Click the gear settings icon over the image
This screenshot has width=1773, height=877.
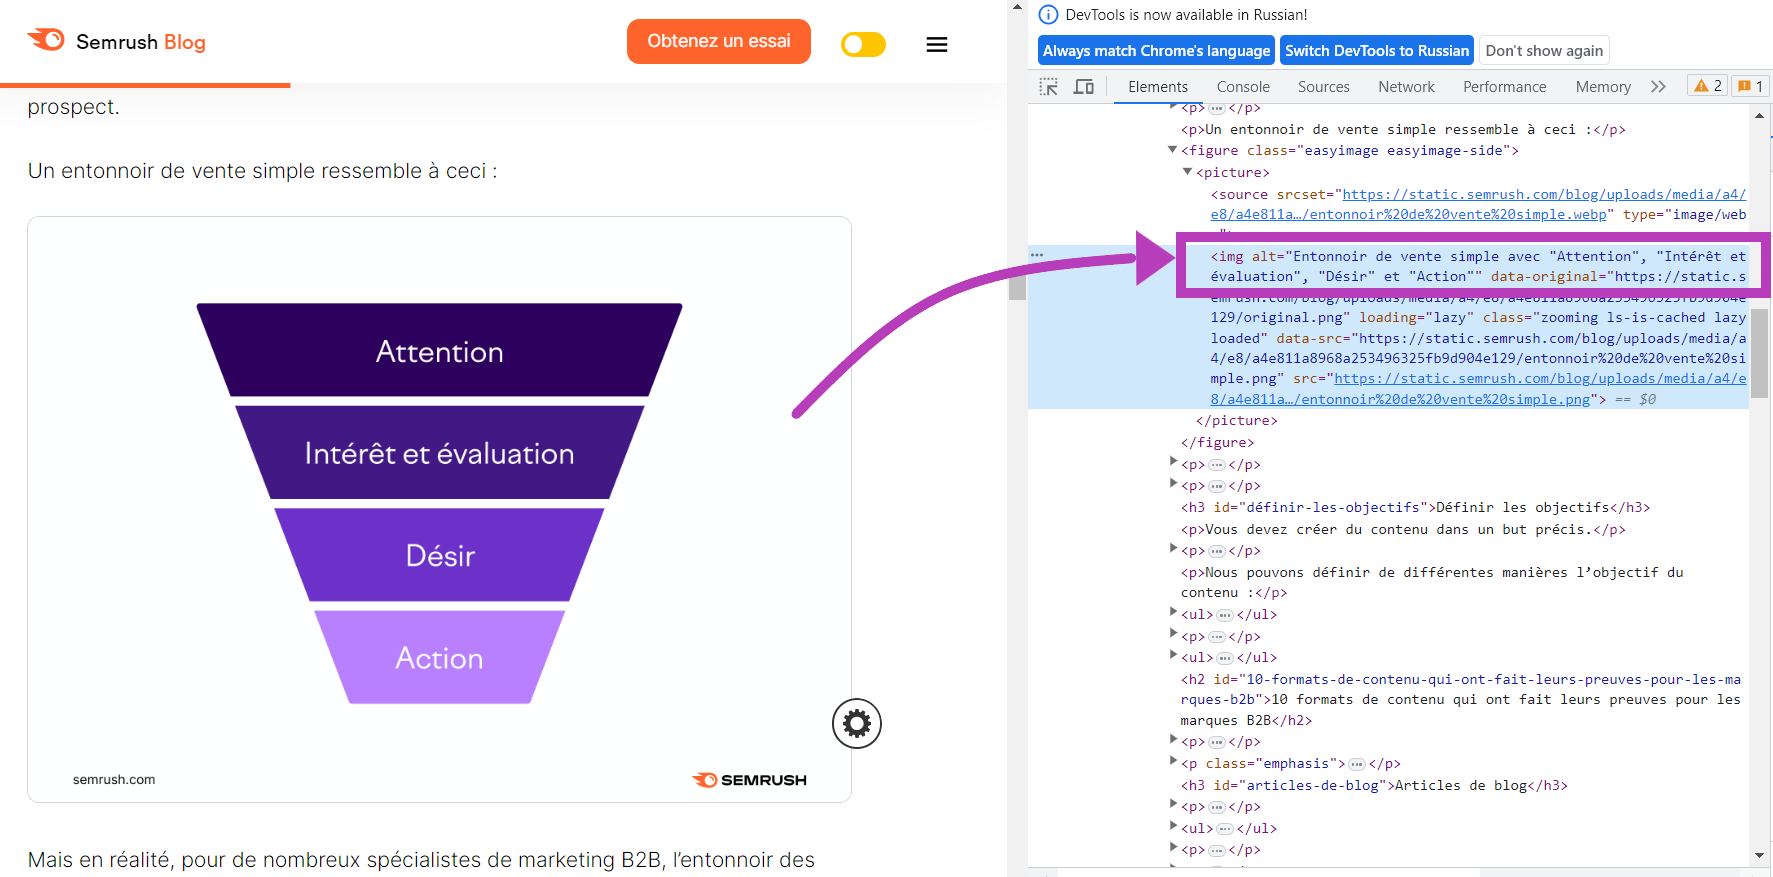(x=856, y=724)
